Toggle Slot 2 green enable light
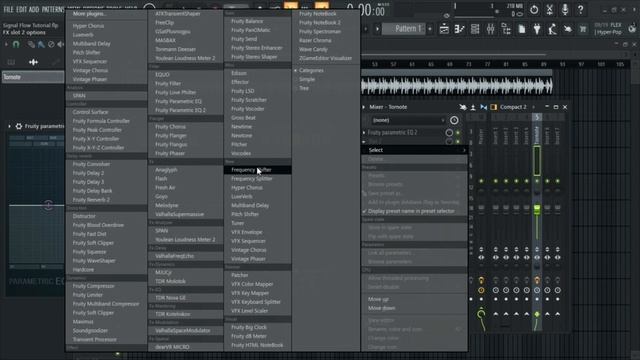Image resolution: width=640 pixels, height=360 pixels. point(458,142)
